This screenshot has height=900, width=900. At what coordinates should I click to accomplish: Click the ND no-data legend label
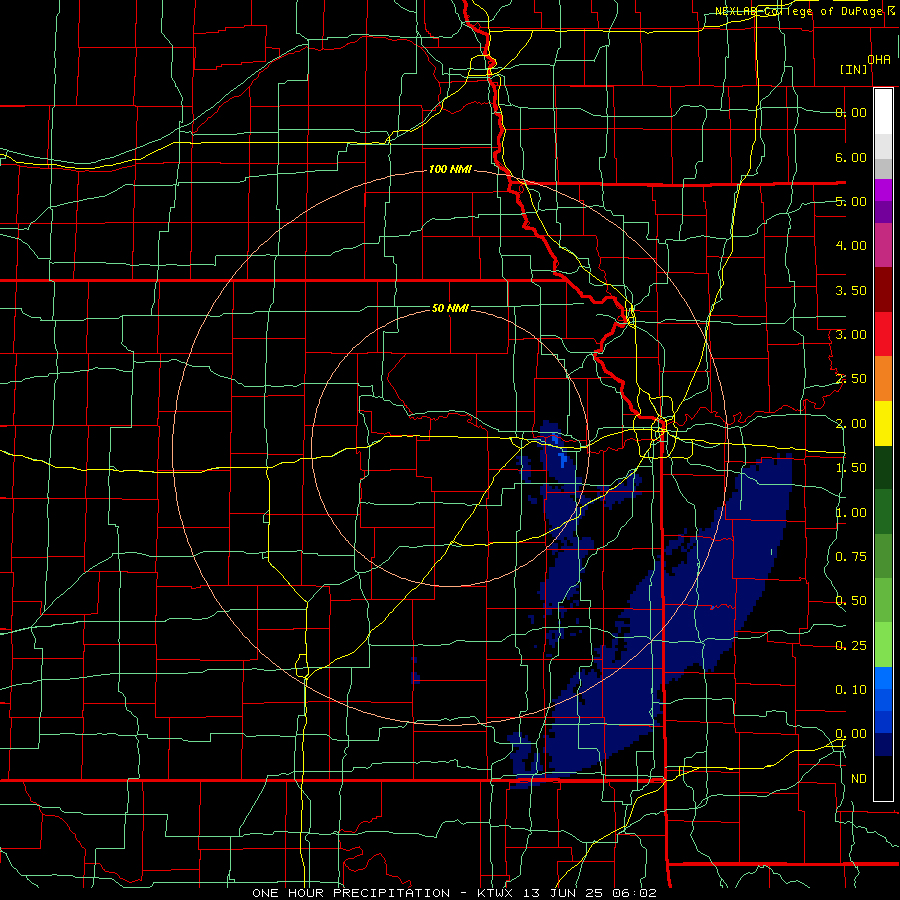[859, 779]
